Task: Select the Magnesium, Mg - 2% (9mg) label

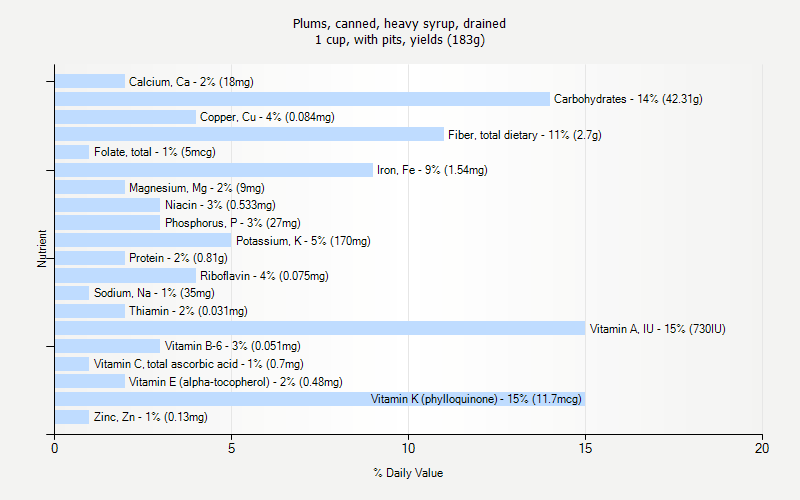Action: [197, 188]
